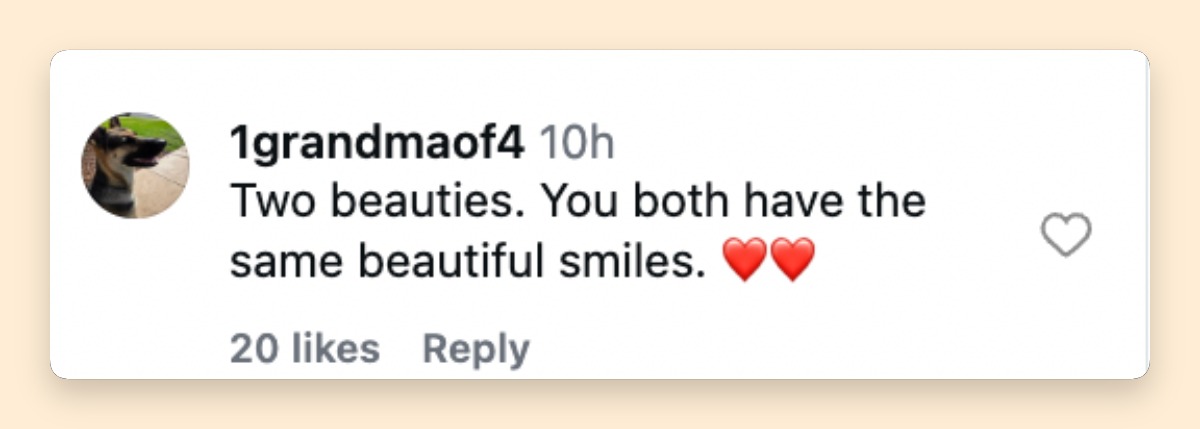Viewport: 1200px width, 429px height.
Task: Open 1grandmaof4's profile picture
Action: coord(135,165)
